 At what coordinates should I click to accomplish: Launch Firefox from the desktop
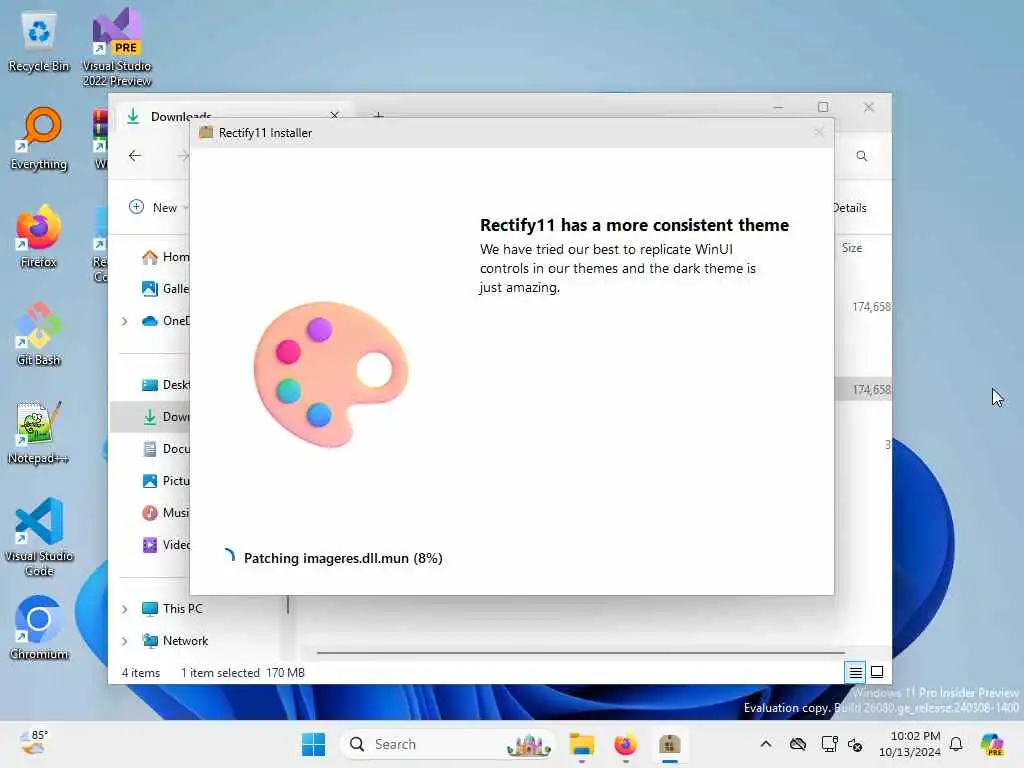point(39,236)
